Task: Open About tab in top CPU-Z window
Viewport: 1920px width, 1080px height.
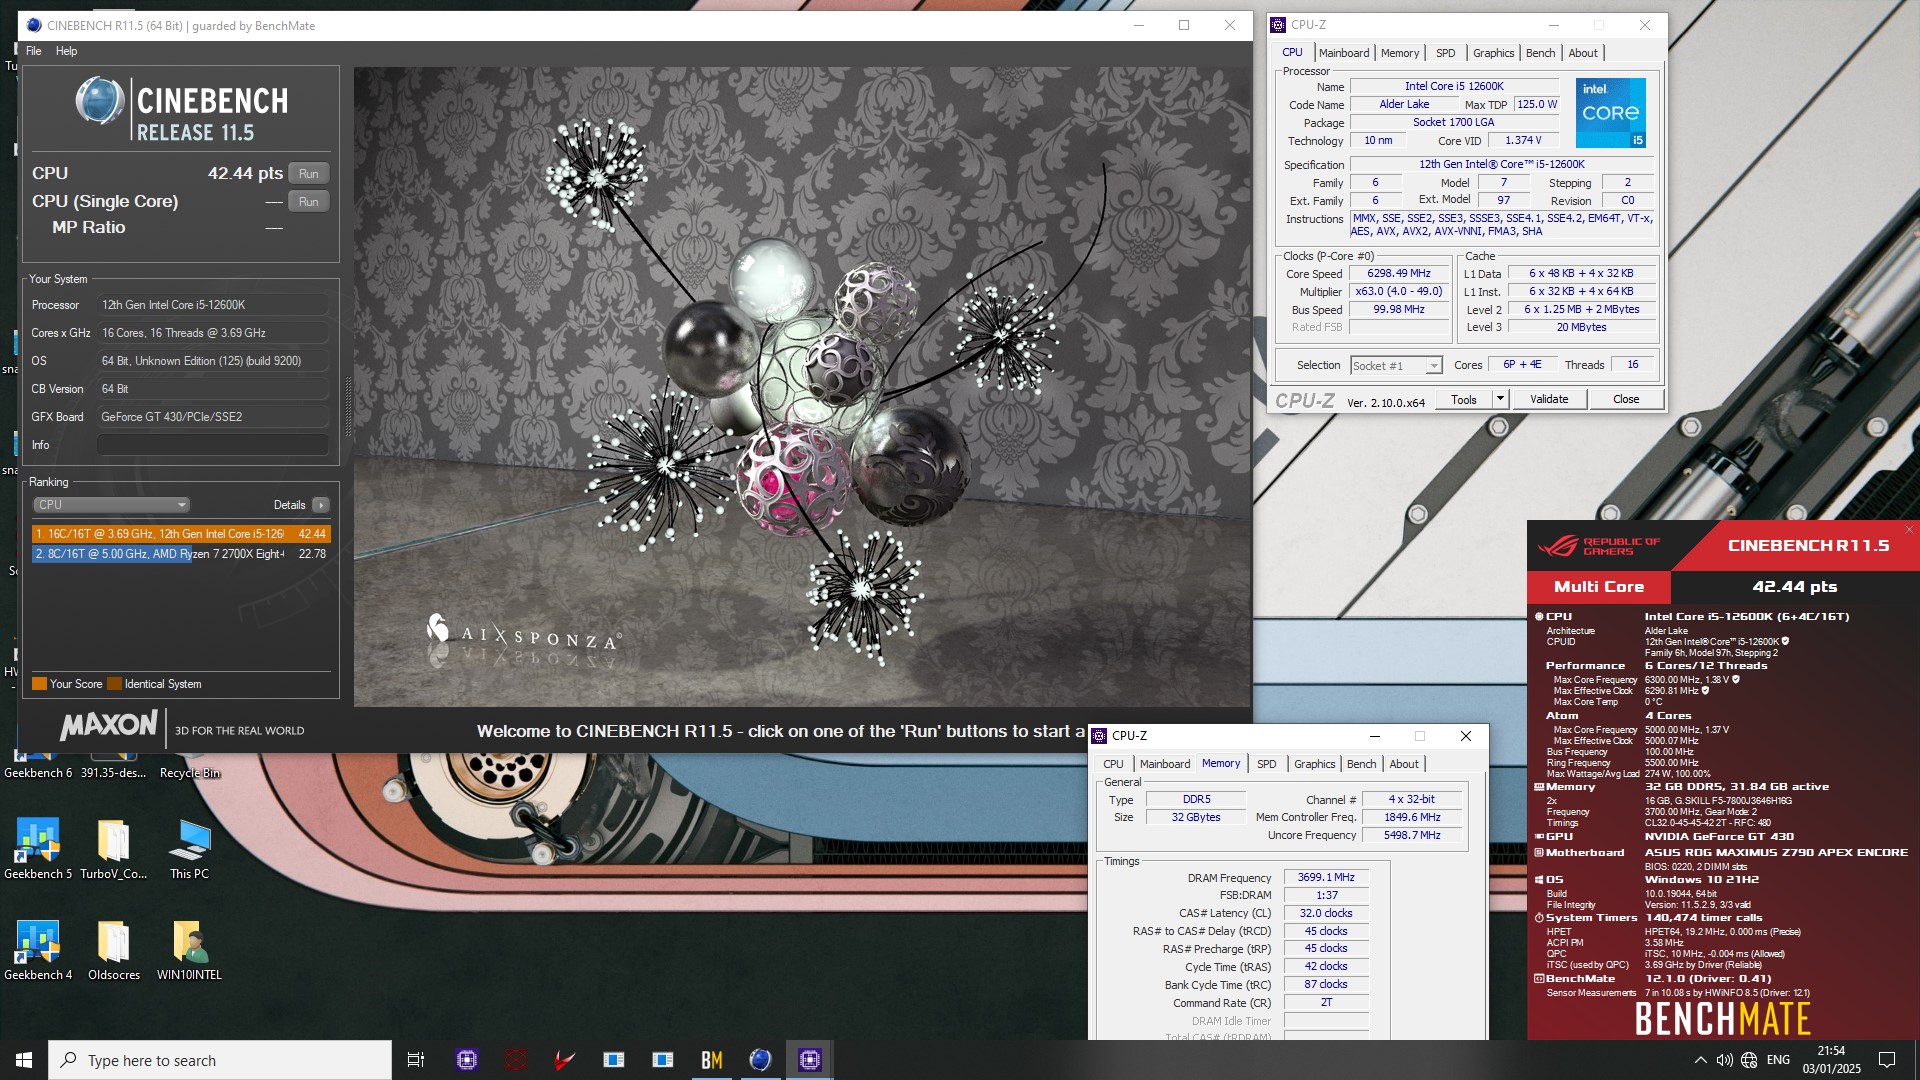Action: (1583, 53)
